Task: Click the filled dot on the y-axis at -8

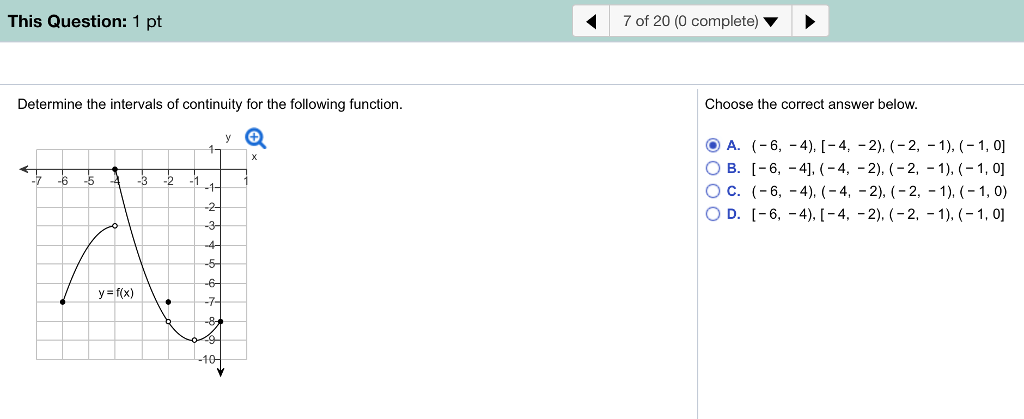Action: click(x=220, y=321)
